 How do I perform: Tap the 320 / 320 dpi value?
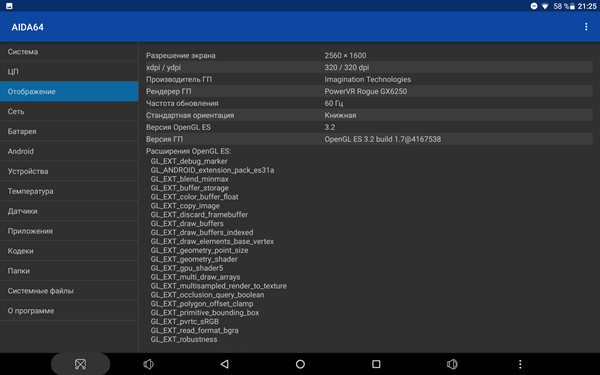pyautogui.click(x=347, y=67)
